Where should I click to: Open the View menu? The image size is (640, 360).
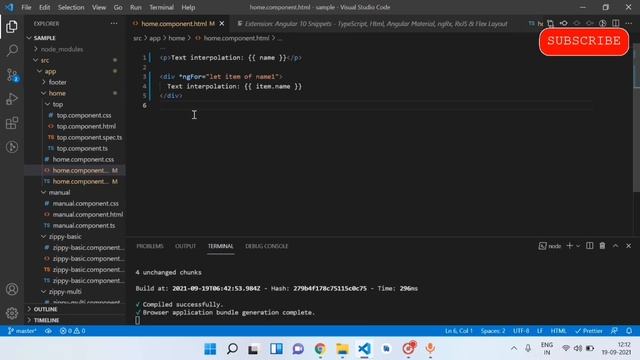(x=99, y=7)
